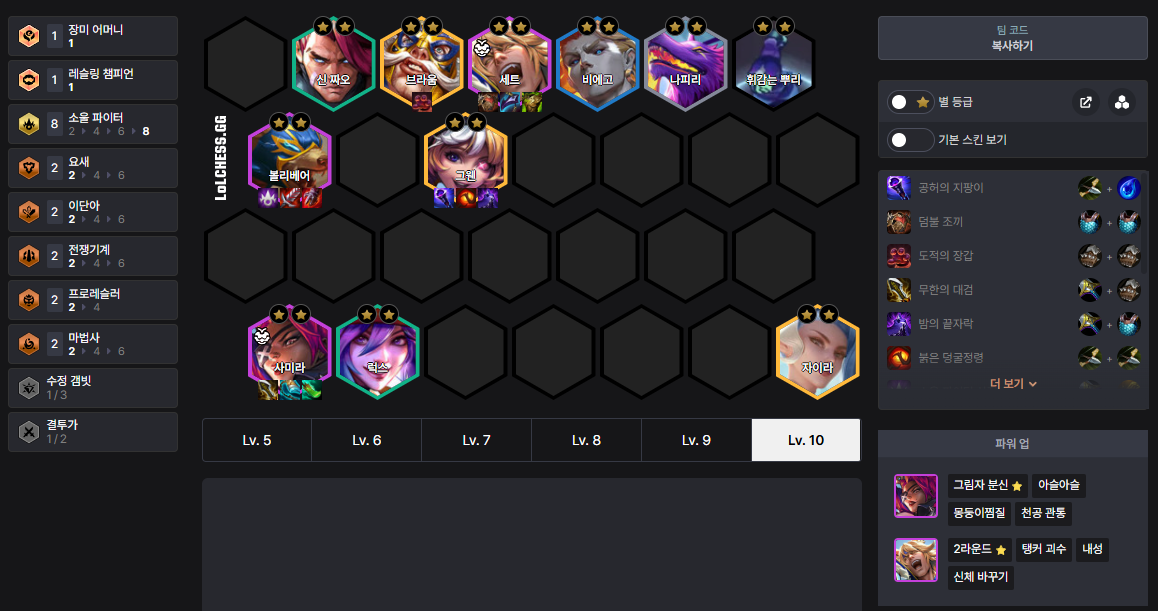
Task: Toggle the 별 등급 switch
Action: point(910,102)
